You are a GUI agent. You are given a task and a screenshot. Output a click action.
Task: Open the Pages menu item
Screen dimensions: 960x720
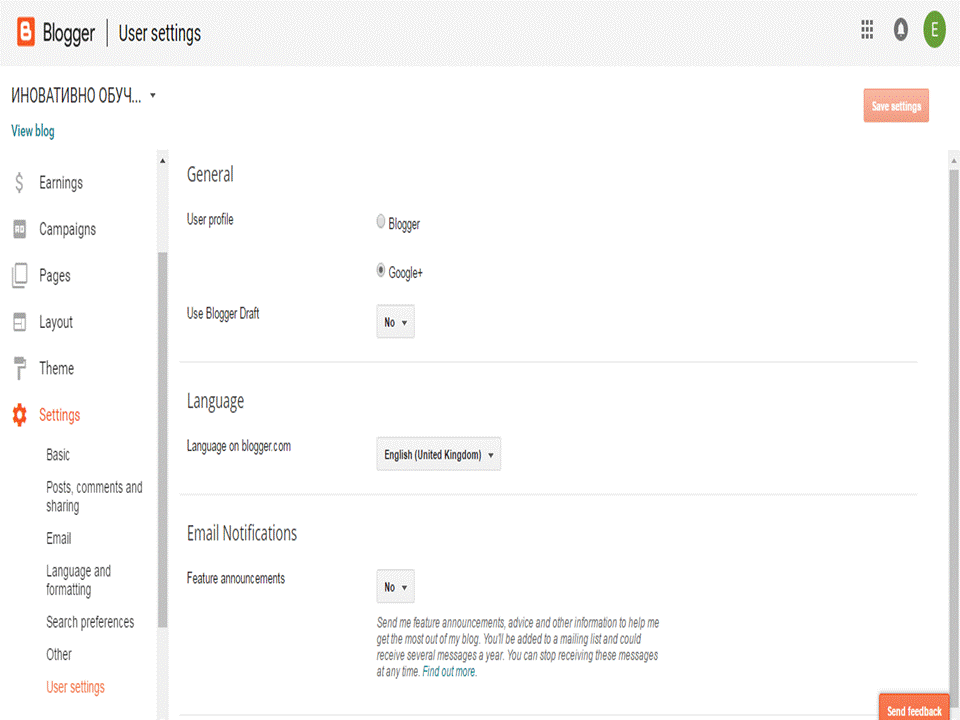(x=55, y=276)
